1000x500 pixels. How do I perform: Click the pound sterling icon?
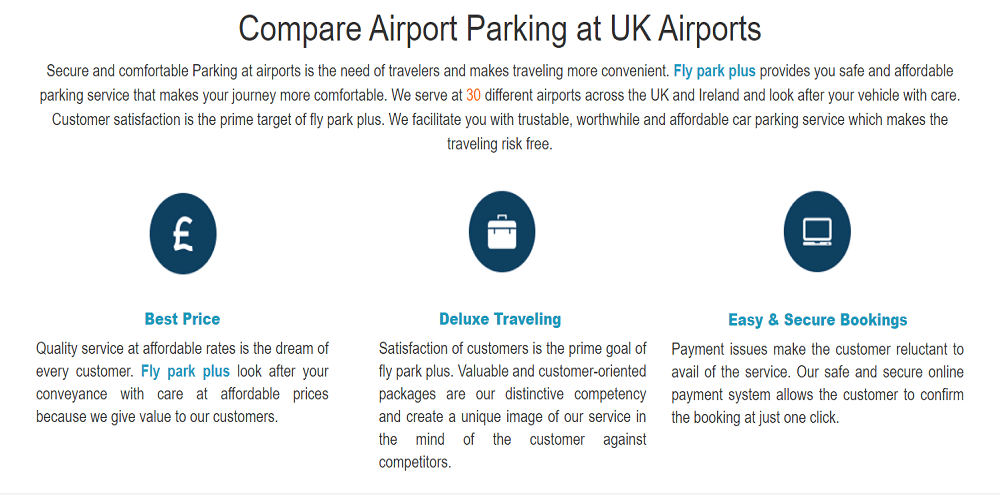tap(183, 234)
